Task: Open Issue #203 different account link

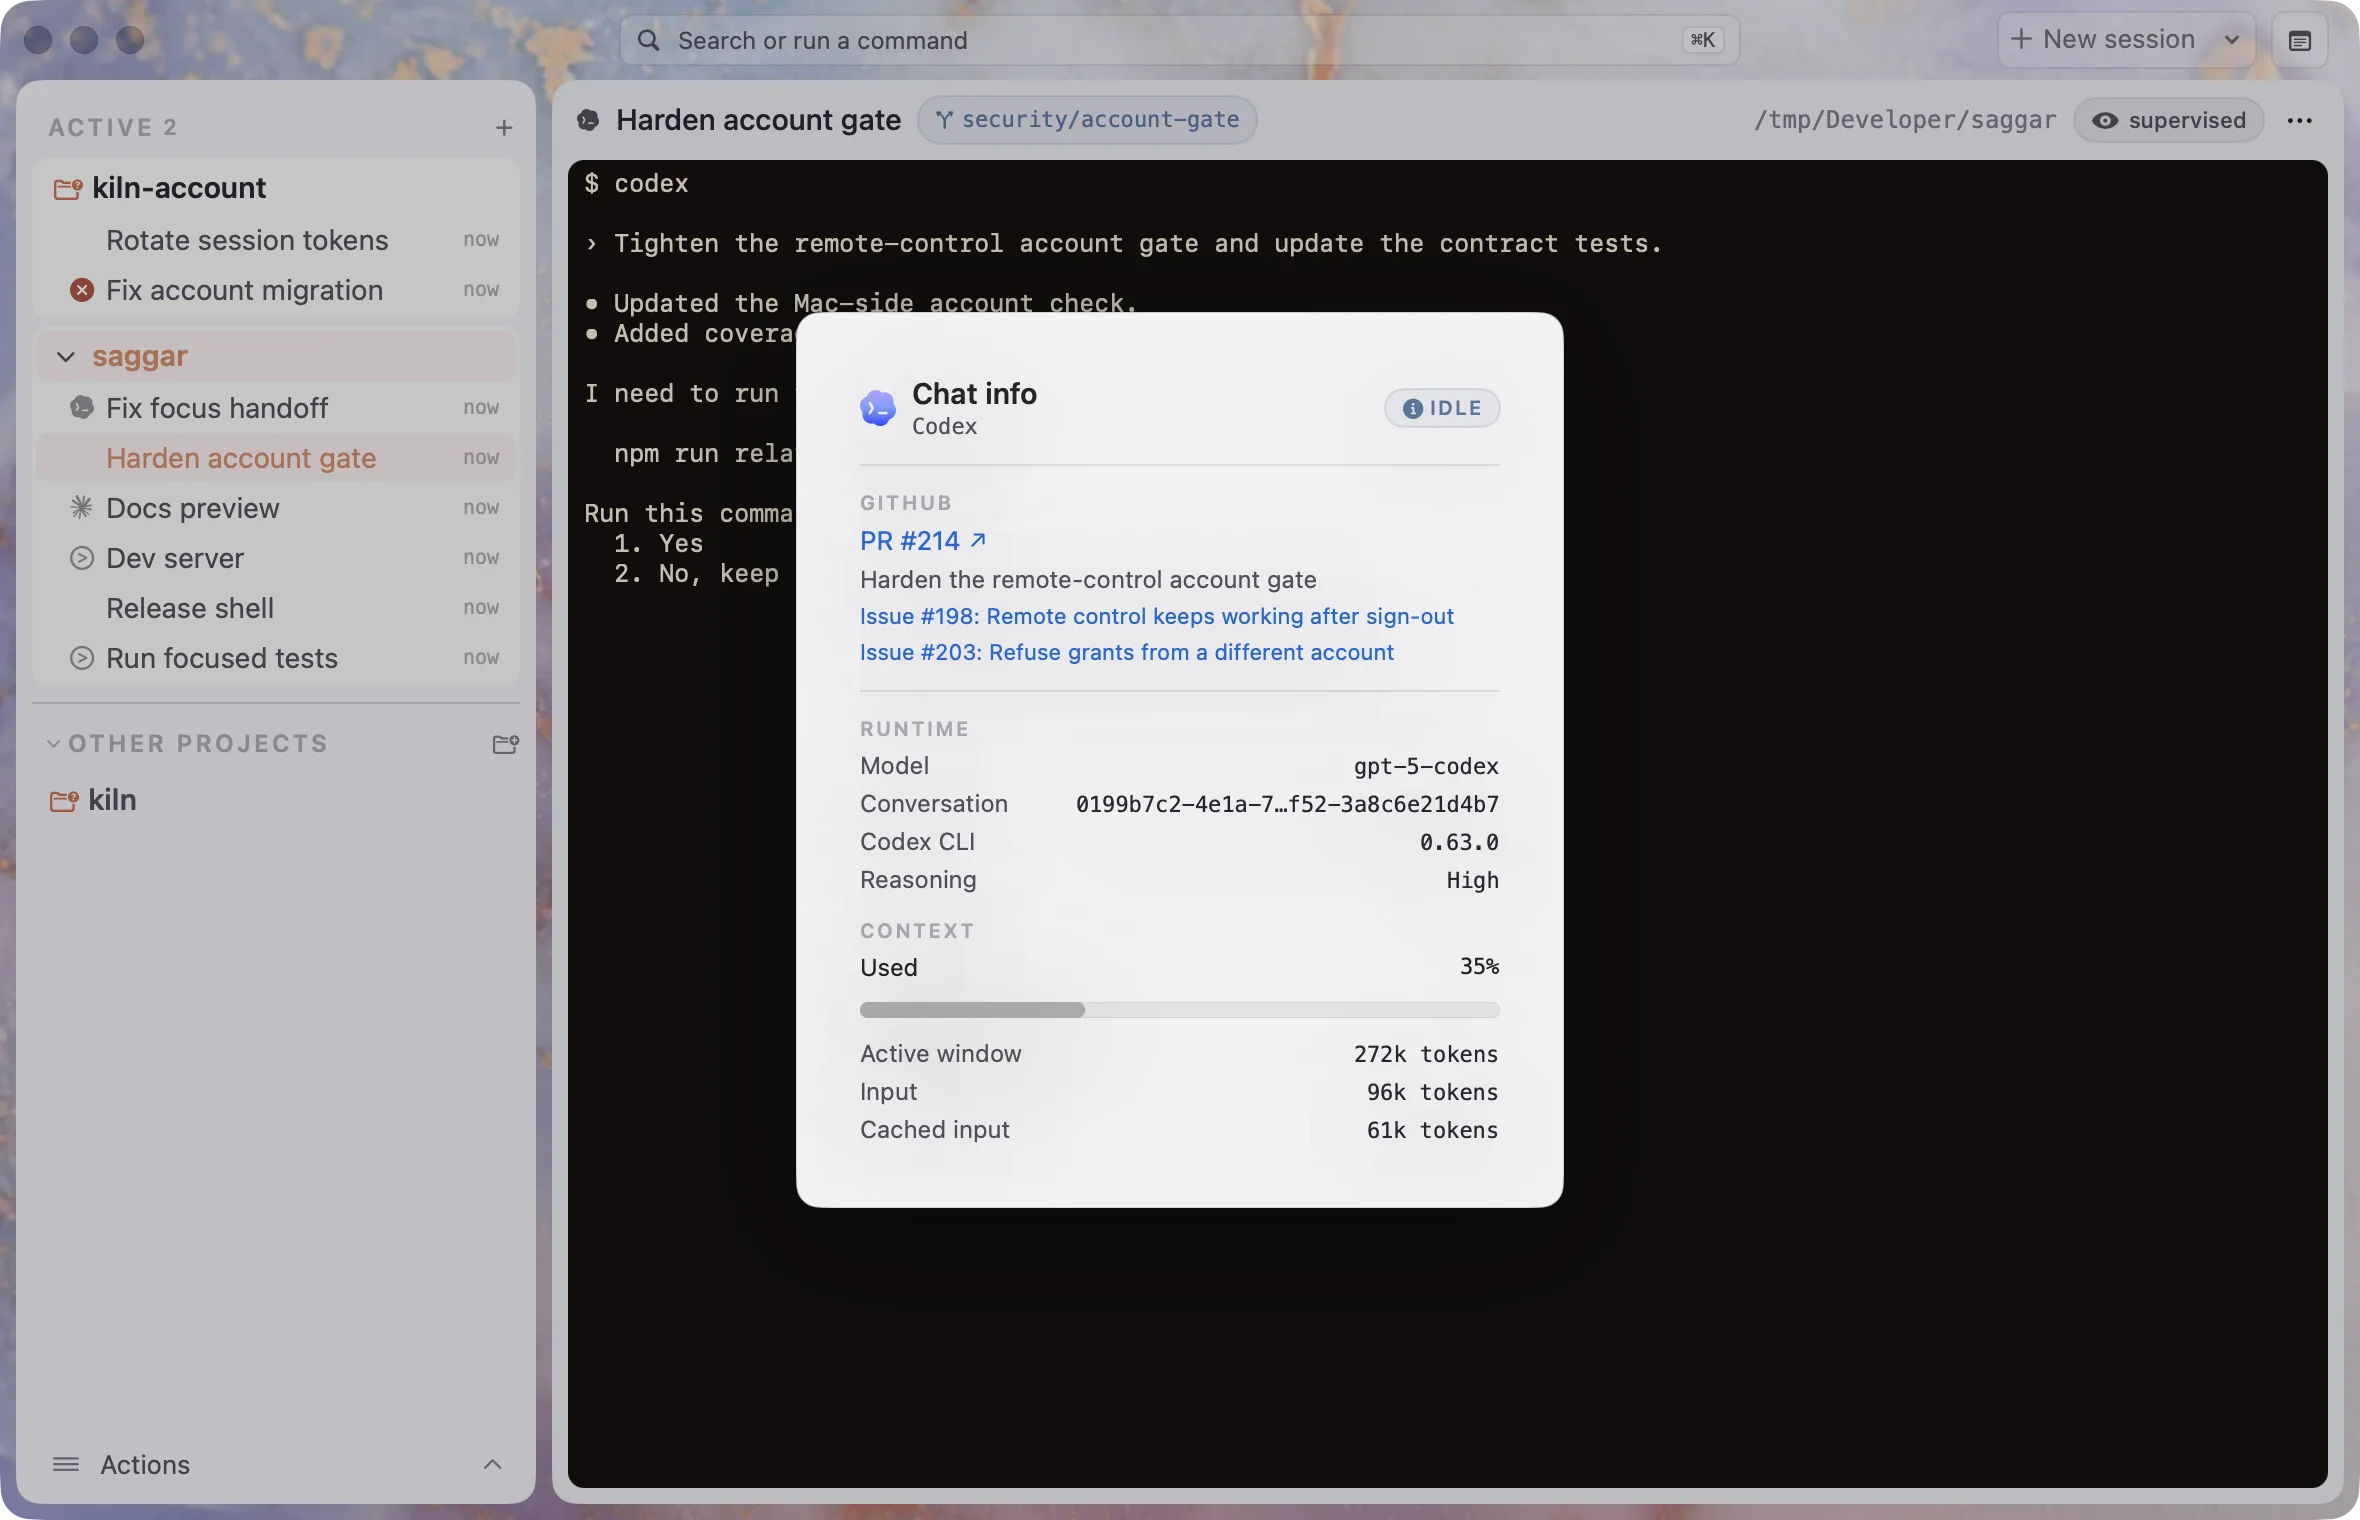Action: 1127,652
